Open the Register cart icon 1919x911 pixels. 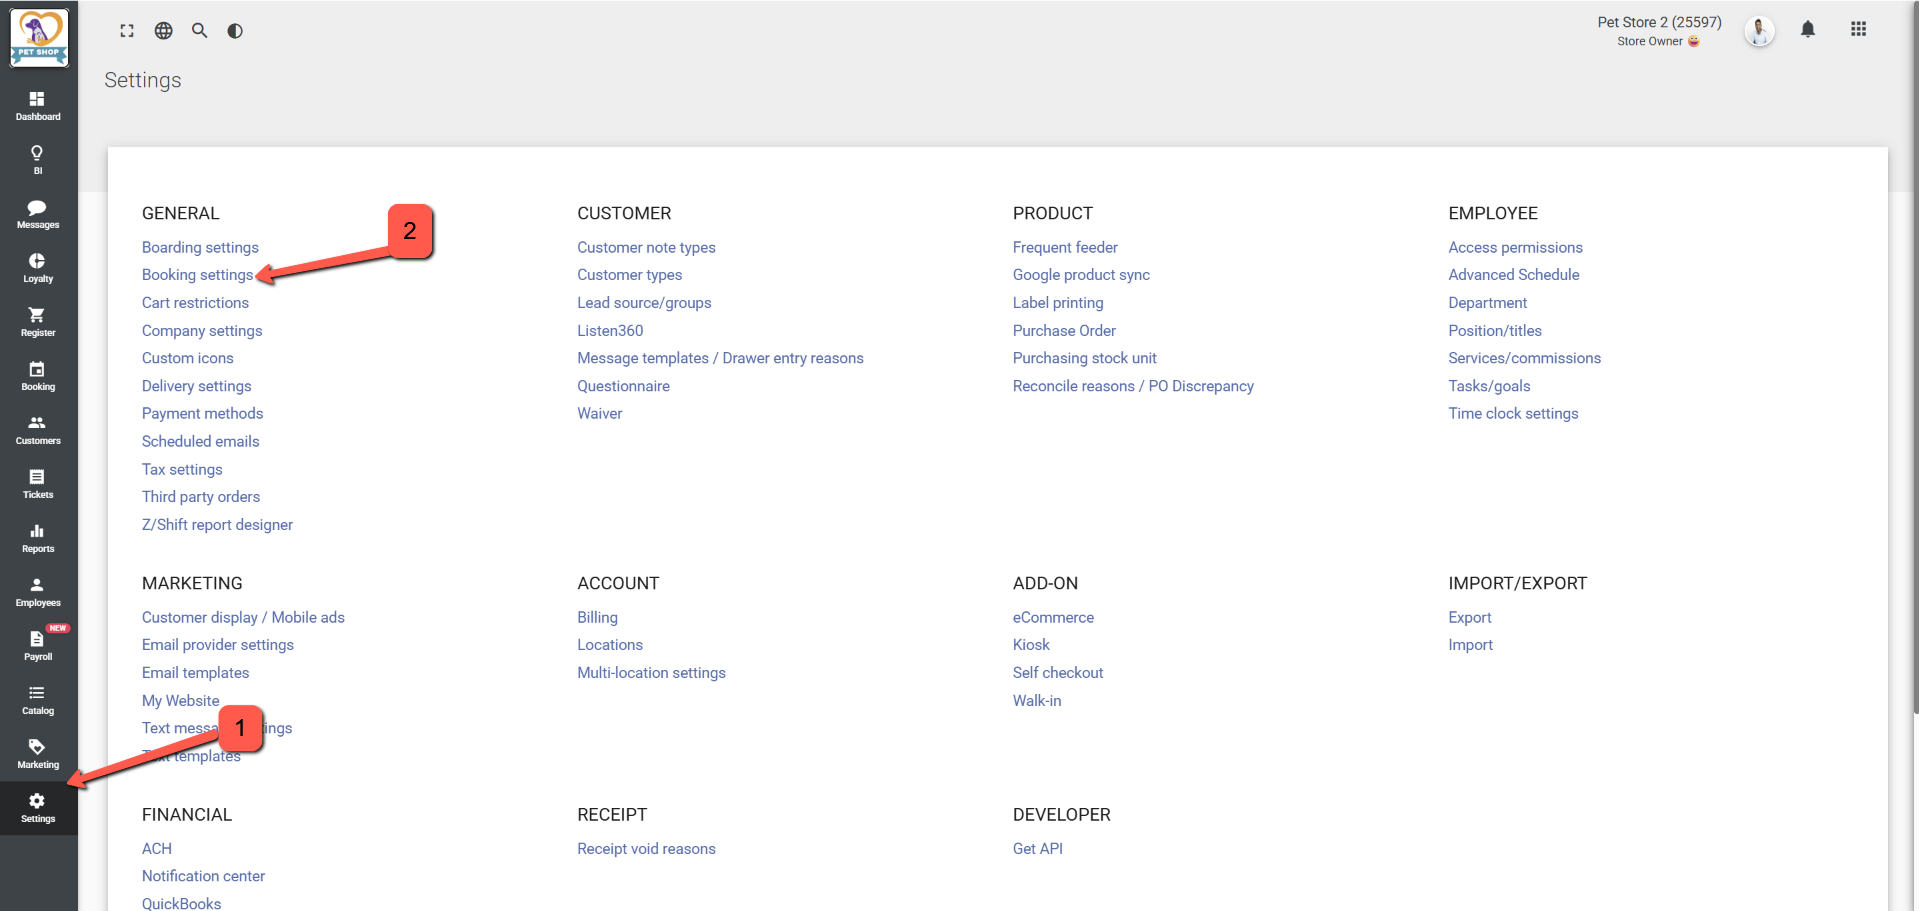coord(38,322)
